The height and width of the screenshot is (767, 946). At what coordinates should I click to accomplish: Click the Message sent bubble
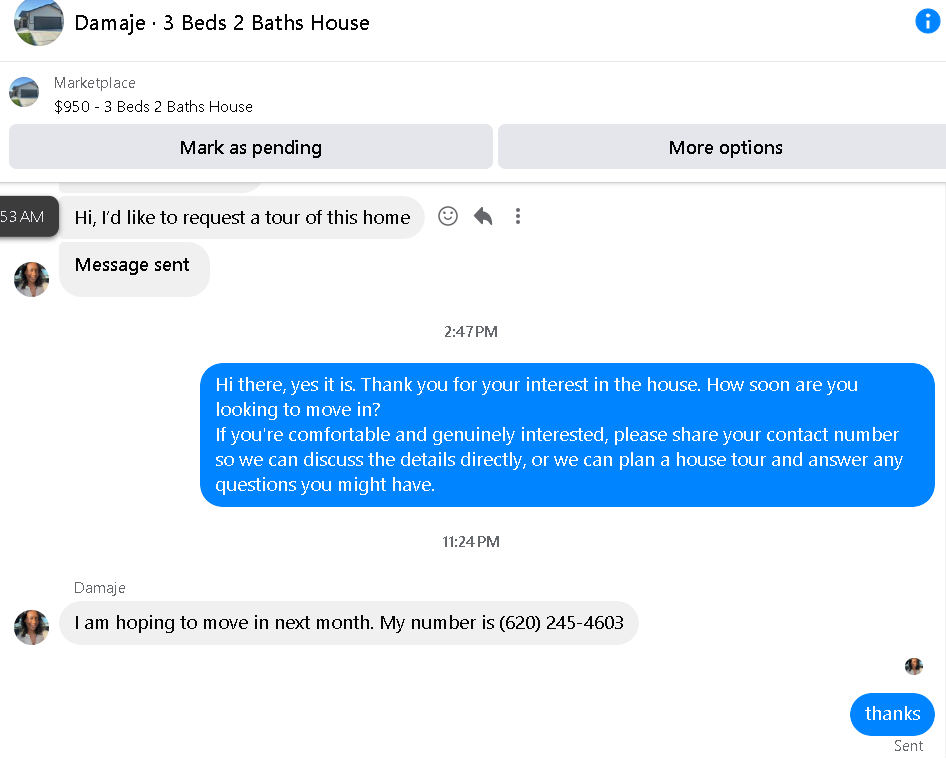tap(134, 269)
